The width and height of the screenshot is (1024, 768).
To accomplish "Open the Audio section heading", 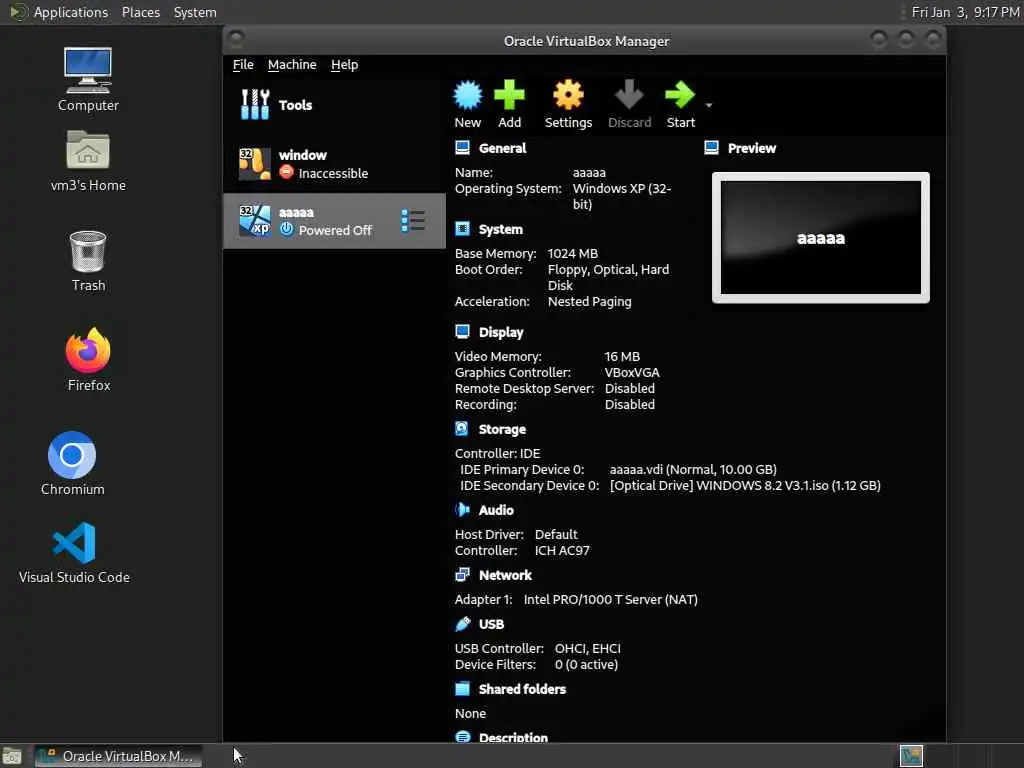I will click(496, 510).
